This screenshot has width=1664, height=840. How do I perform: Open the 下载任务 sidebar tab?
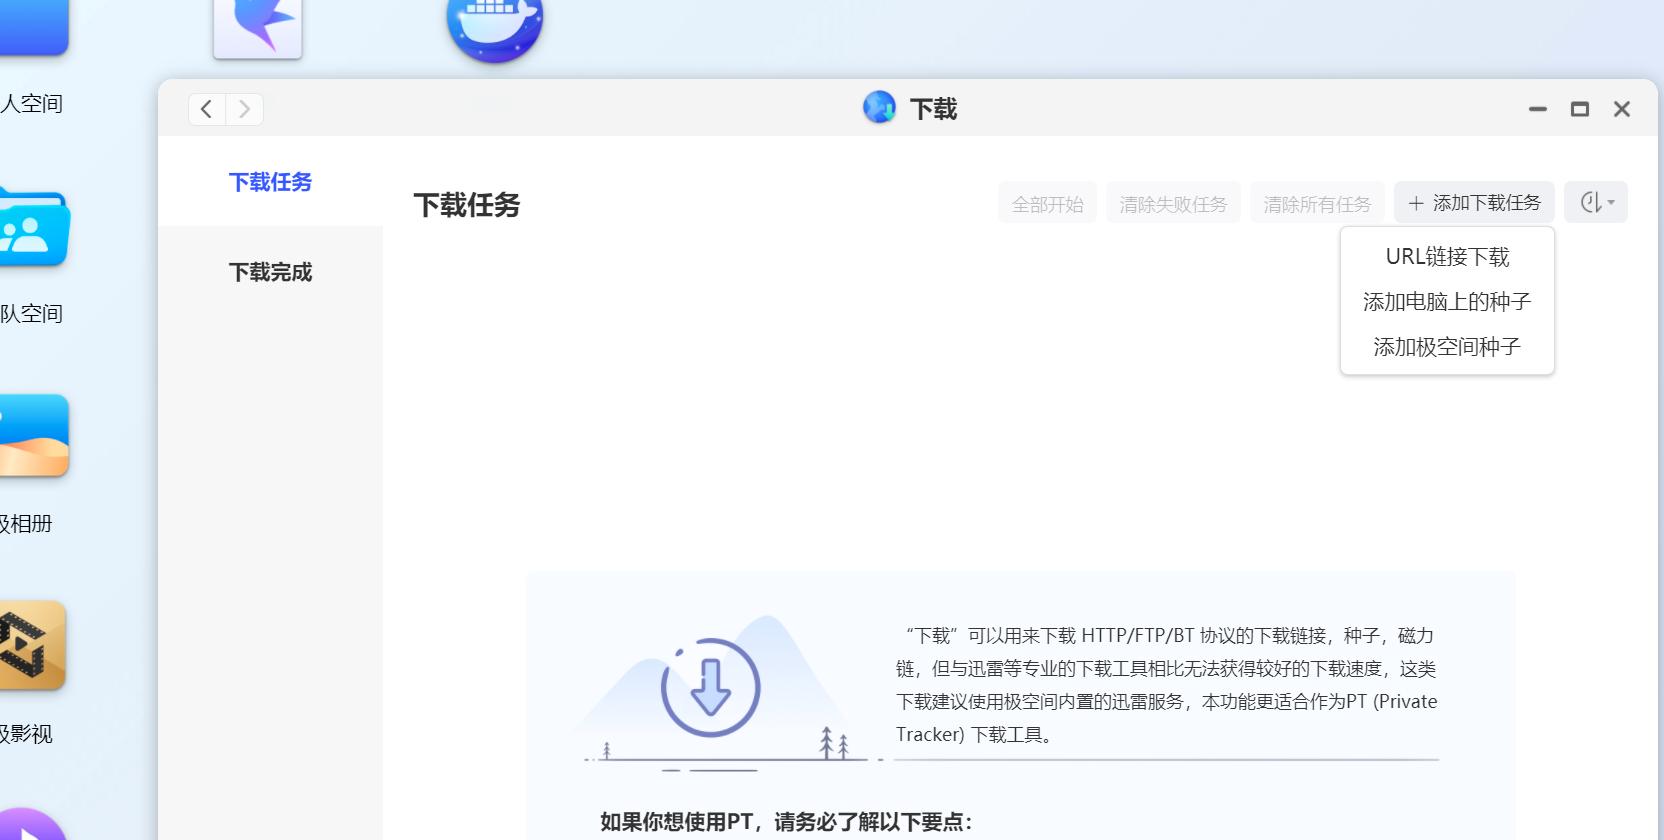pyautogui.click(x=270, y=182)
